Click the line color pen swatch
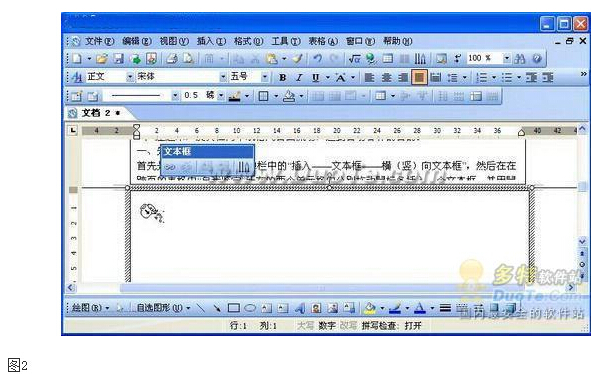606x374 pixels. 395,308
